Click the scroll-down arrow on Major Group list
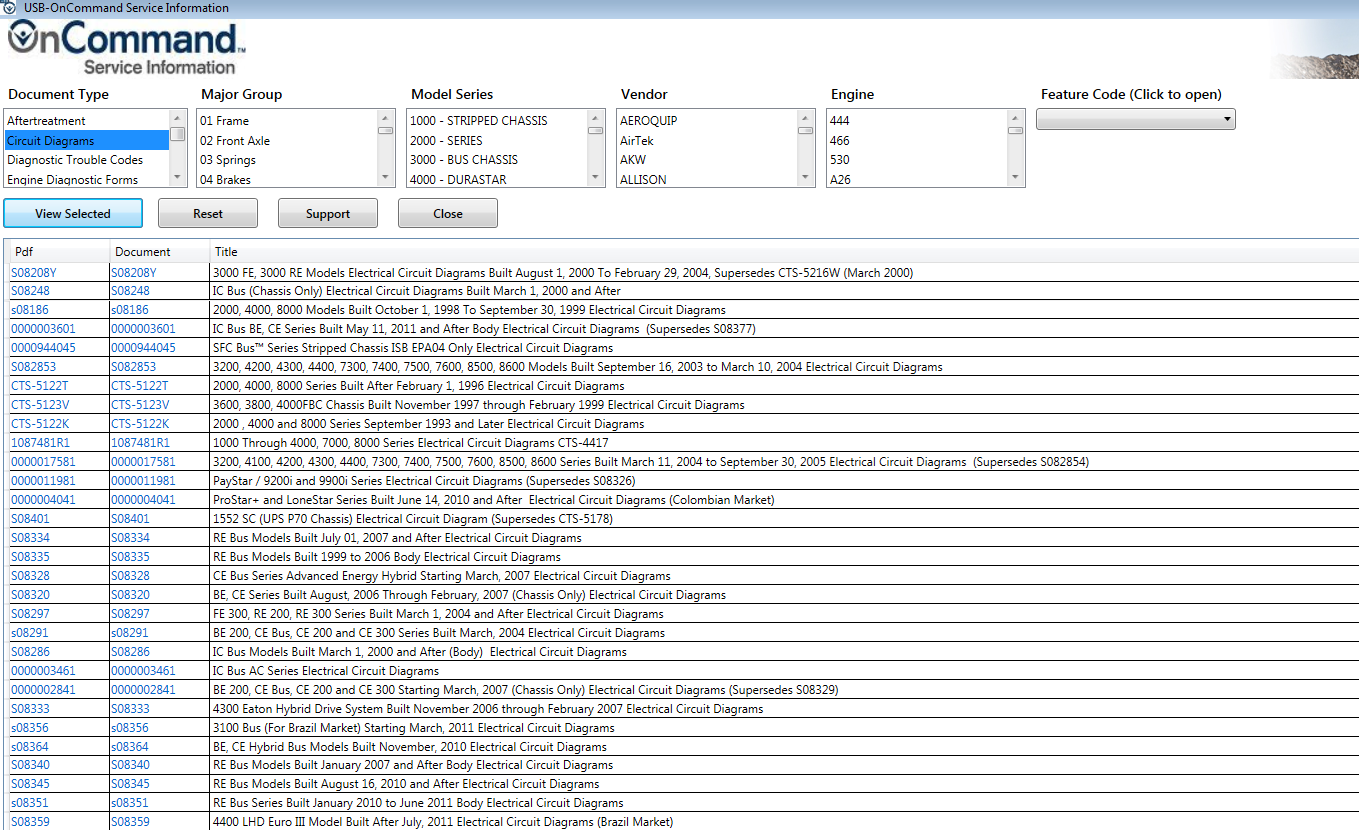This screenshot has height=832, width=1359. click(385, 179)
